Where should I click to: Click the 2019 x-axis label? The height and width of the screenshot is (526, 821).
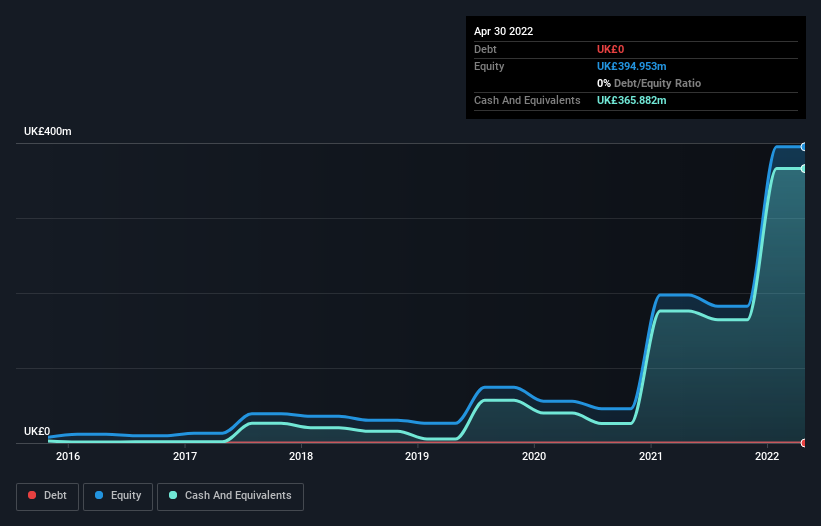tap(417, 456)
